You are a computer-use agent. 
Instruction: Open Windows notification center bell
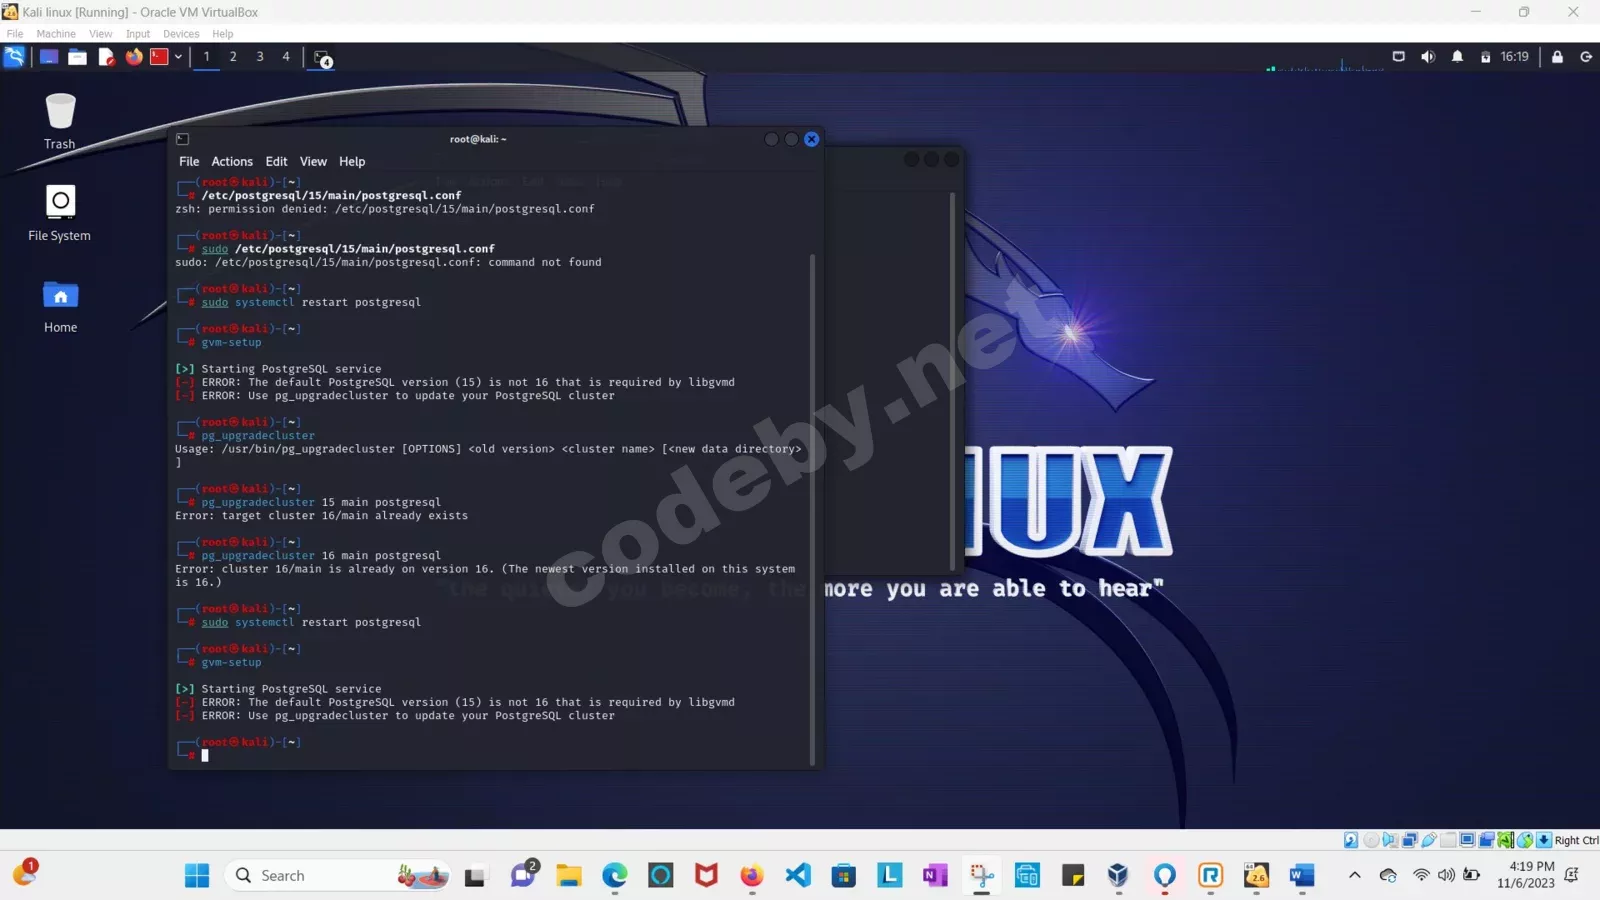tap(1572, 875)
